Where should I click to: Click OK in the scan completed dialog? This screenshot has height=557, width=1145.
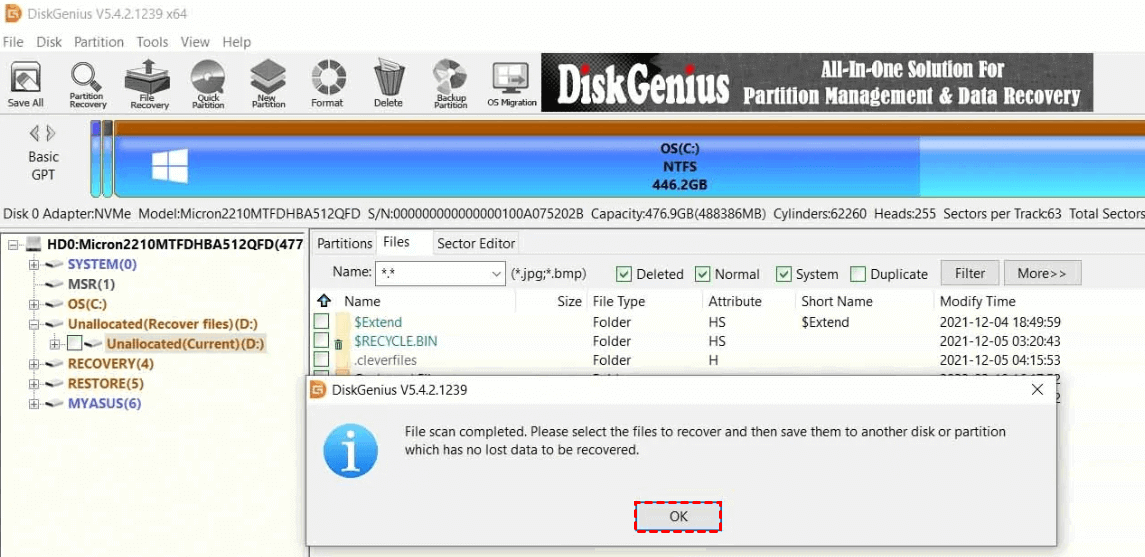point(678,516)
